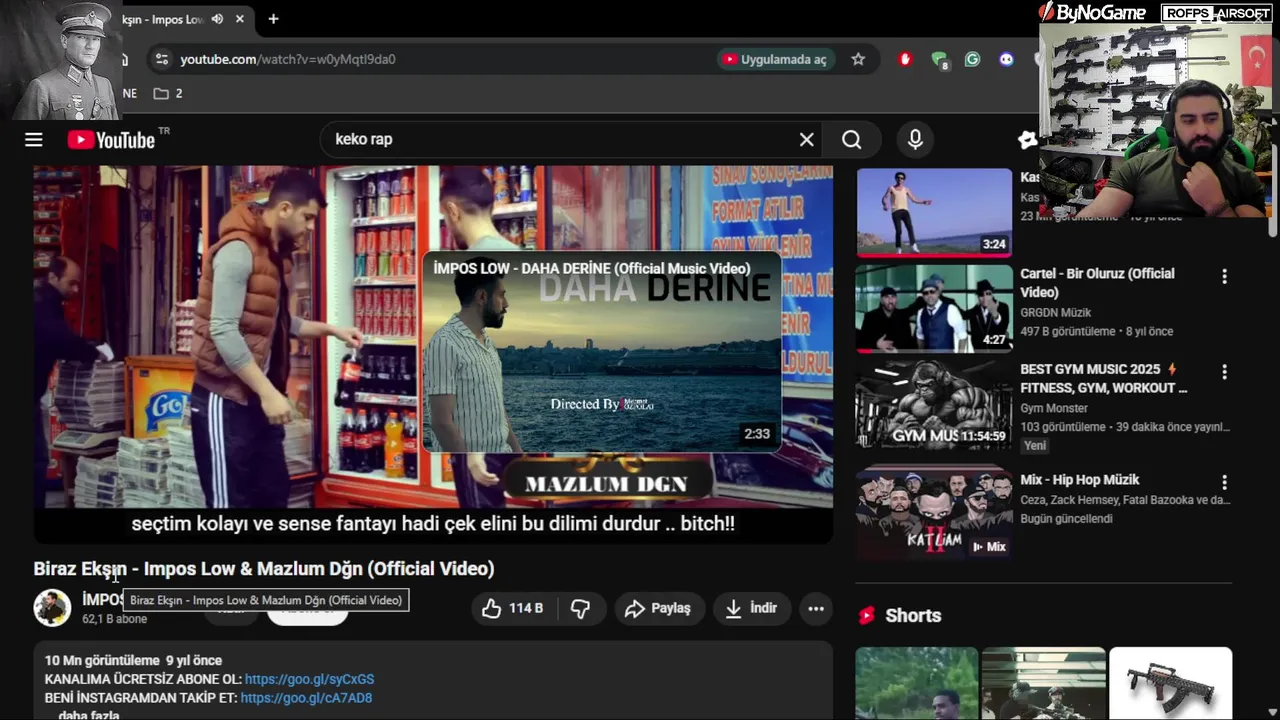1280x720 pixels.
Task: Click the 'Mix - Hip Hop Müzik' title
Action: 1079,480
